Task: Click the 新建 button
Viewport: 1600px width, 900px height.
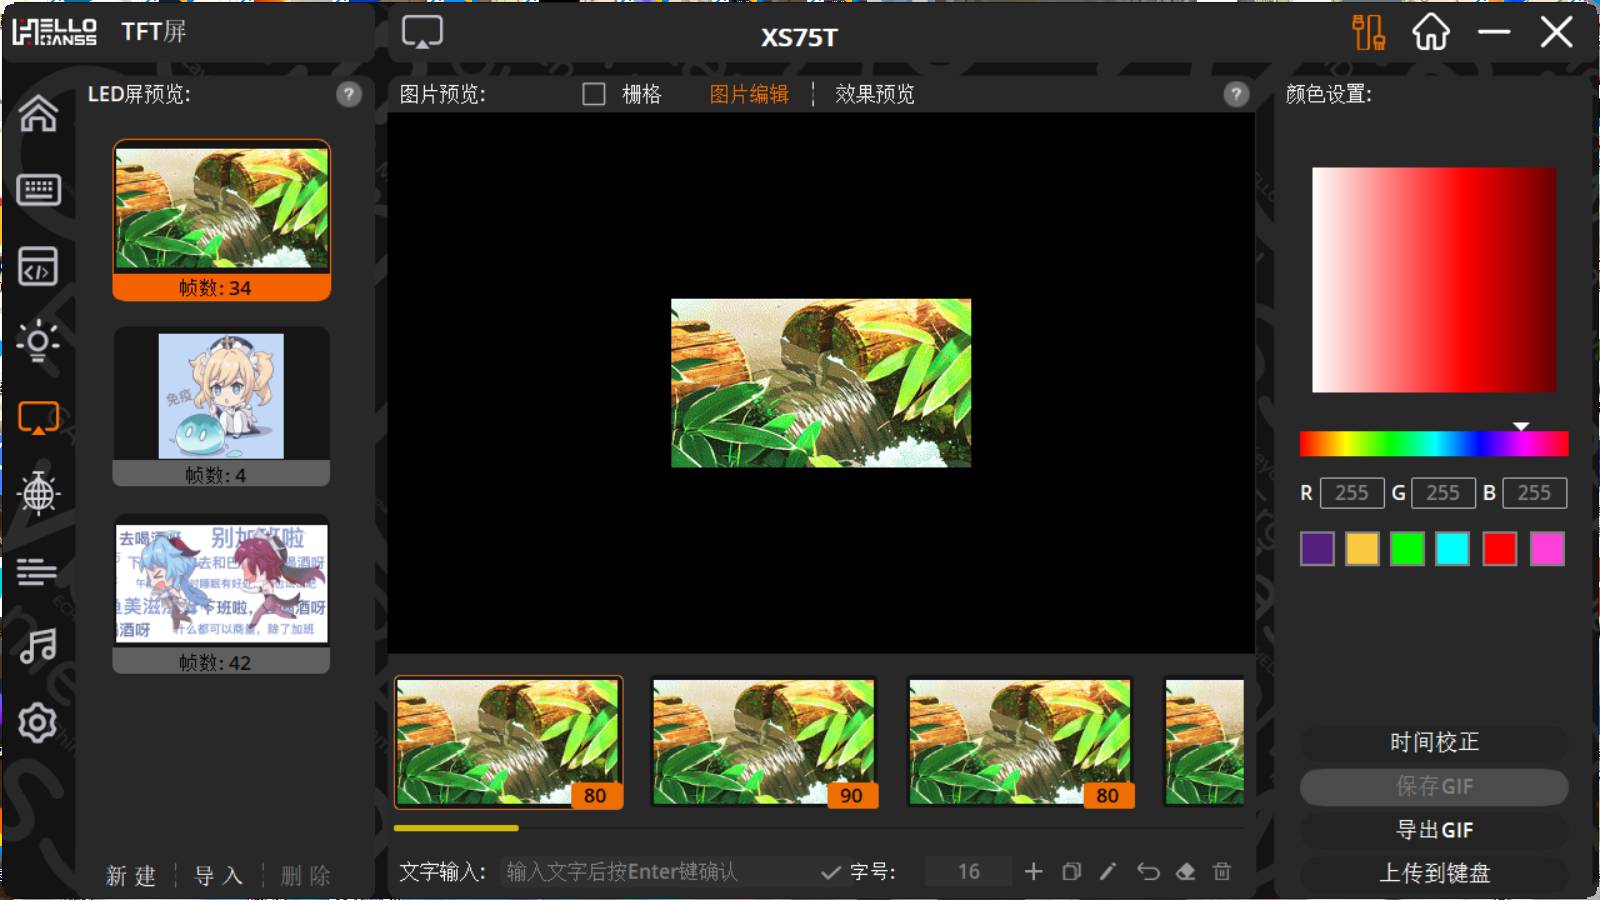Action: (x=131, y=876)
